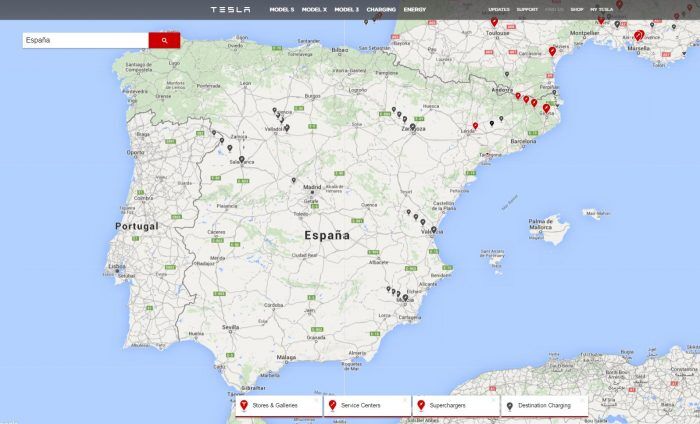Image resolution: width=700 pixels, height=424 pixels.
Task: Select the black pin just east of Lleida's red pin
Action: click(492, 123)
